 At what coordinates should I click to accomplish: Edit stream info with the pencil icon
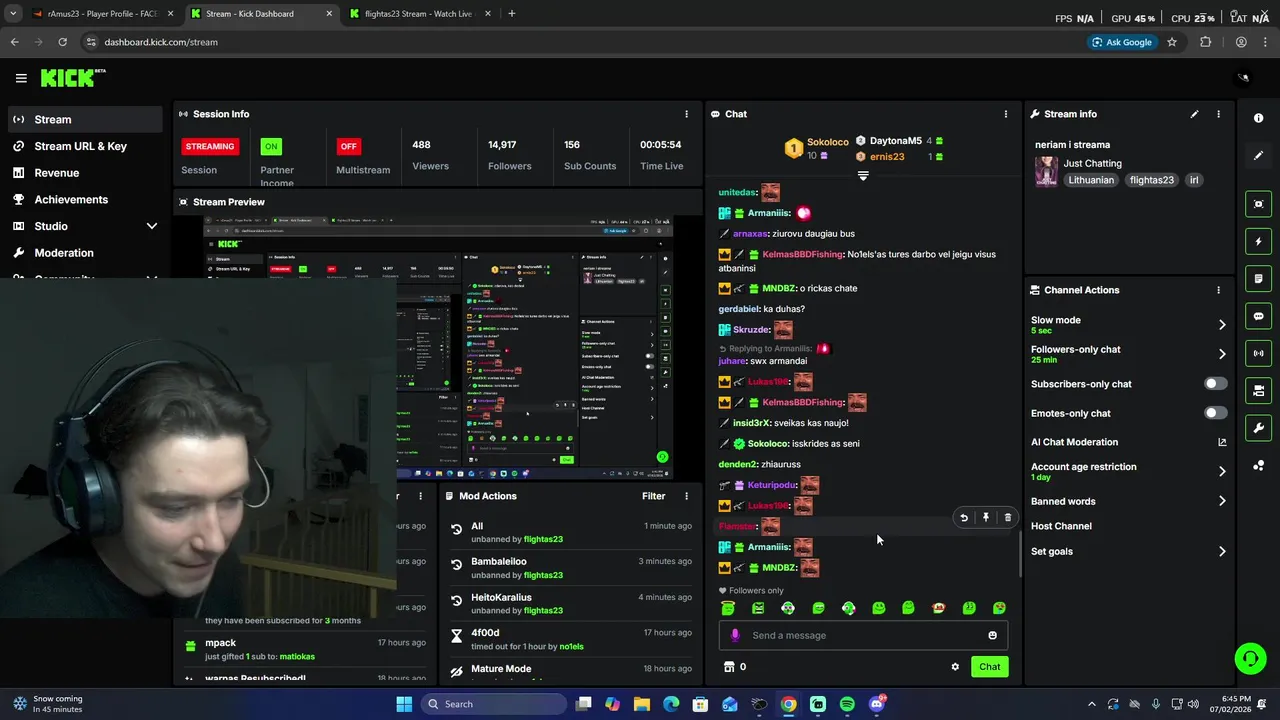click(x=1194, y=114)
